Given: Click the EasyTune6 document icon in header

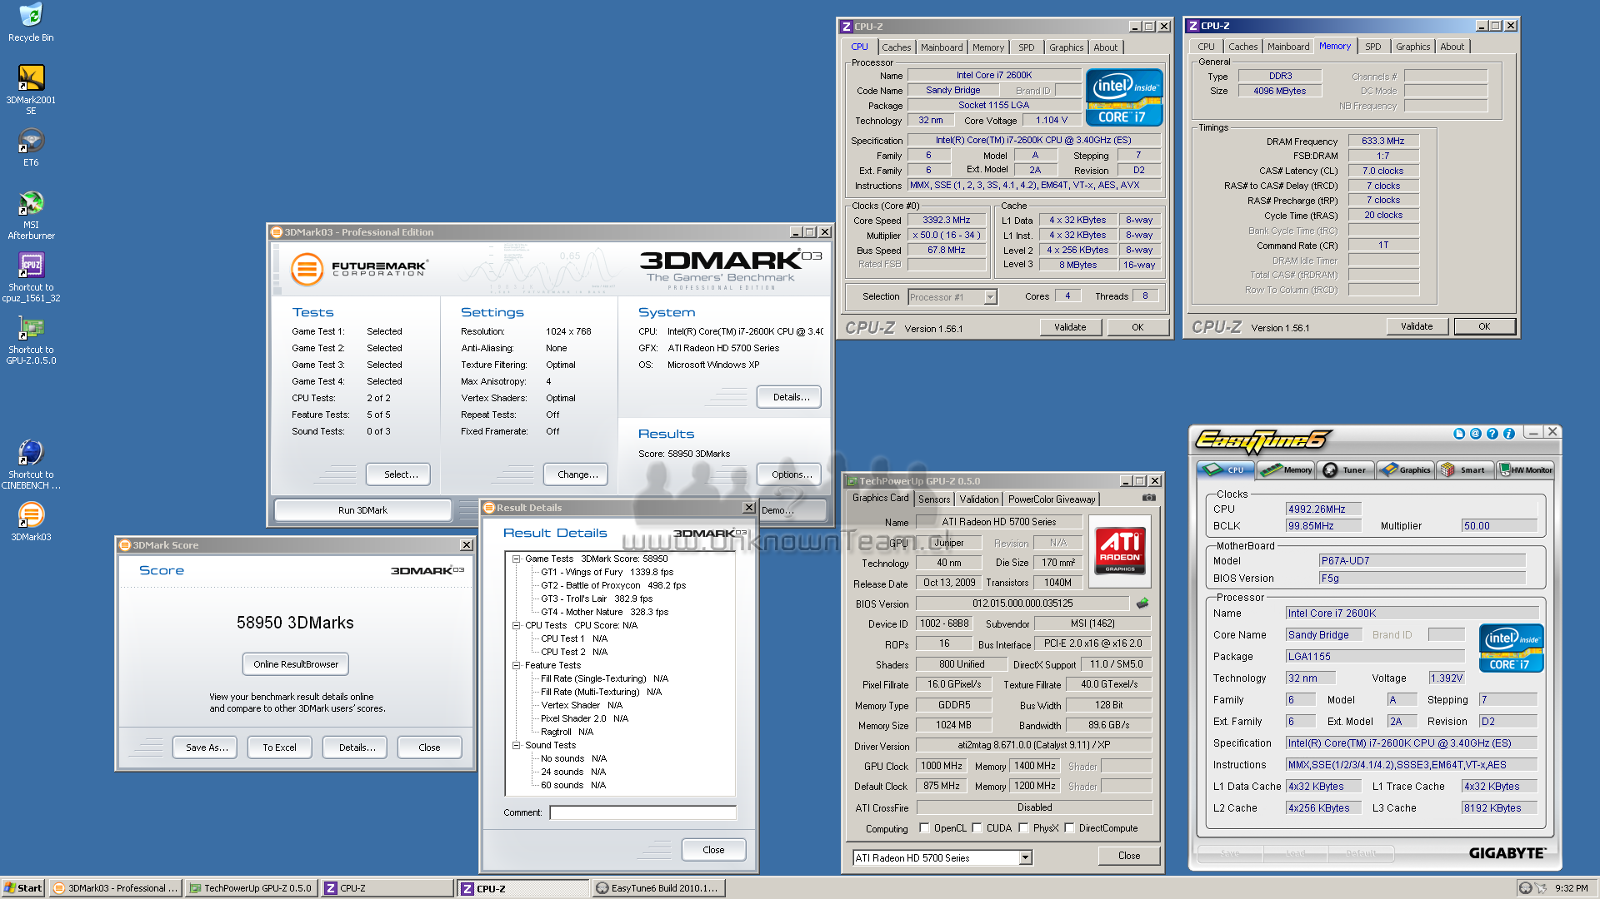Looking at the screenshot, I should [1459, 434].
